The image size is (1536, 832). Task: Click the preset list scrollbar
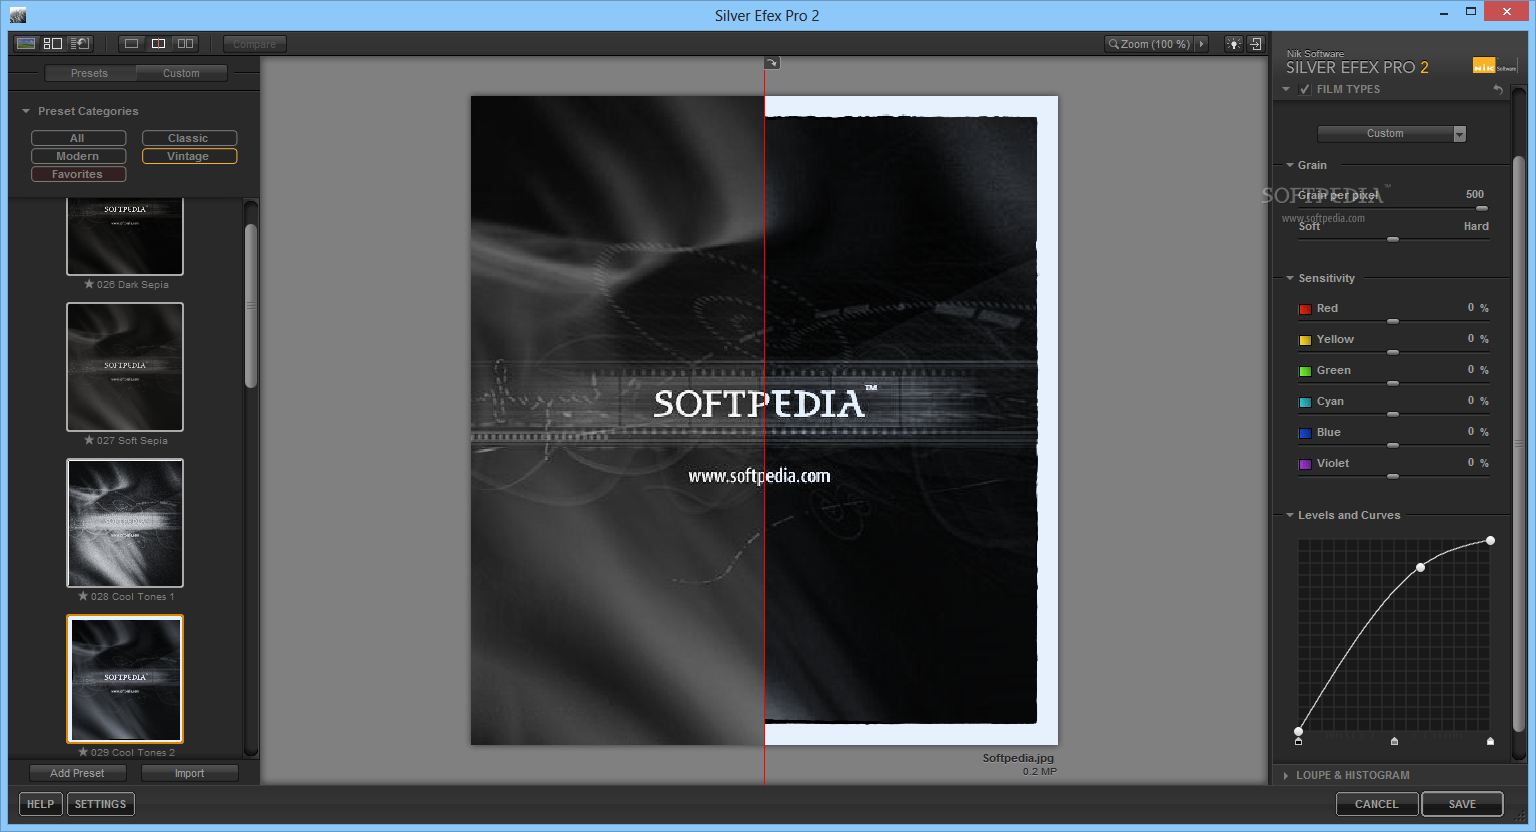[251, 305]
